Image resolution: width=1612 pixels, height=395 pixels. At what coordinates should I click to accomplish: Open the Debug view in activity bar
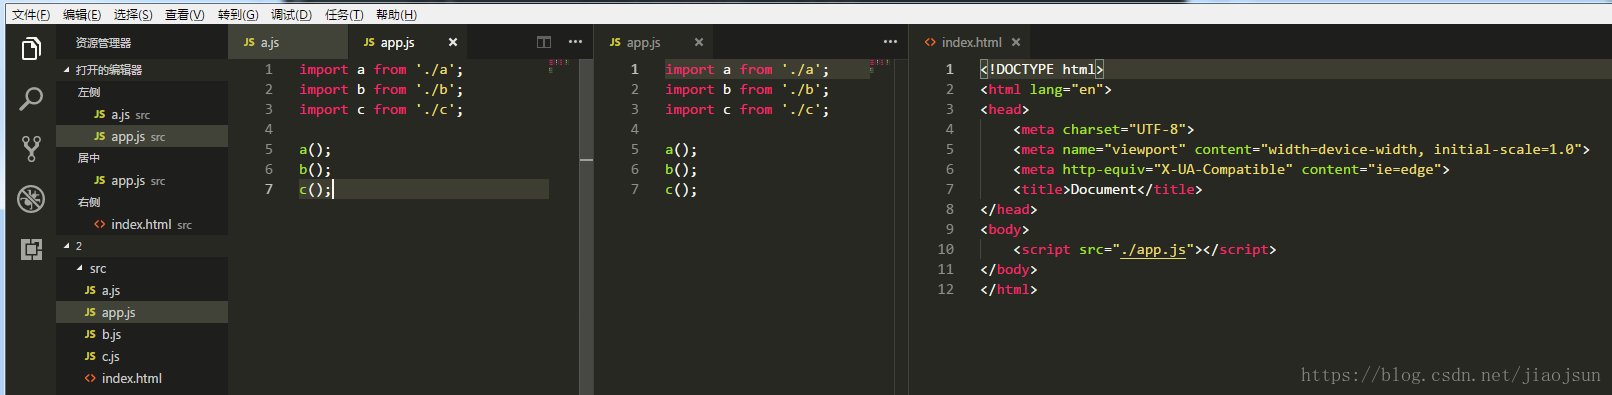[x=31, y=199]
